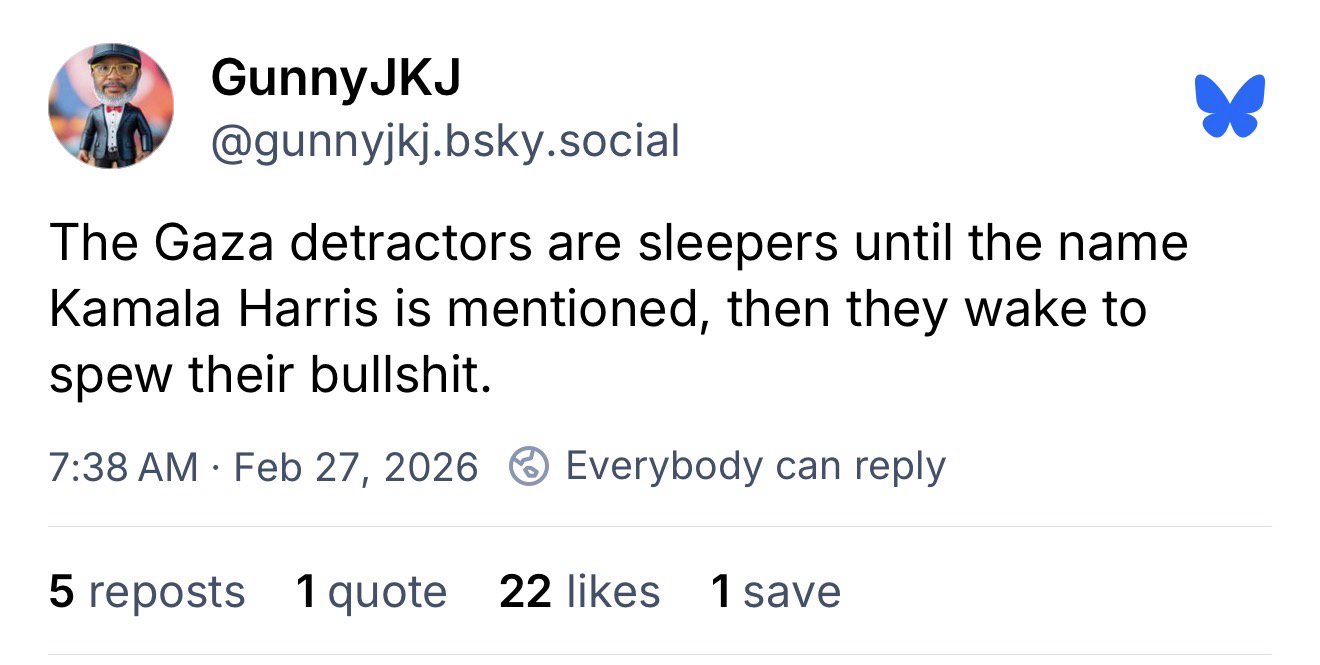This screenshot has height=665, width=1320.
Task: Open the 1 quote link
Action: 371,592
